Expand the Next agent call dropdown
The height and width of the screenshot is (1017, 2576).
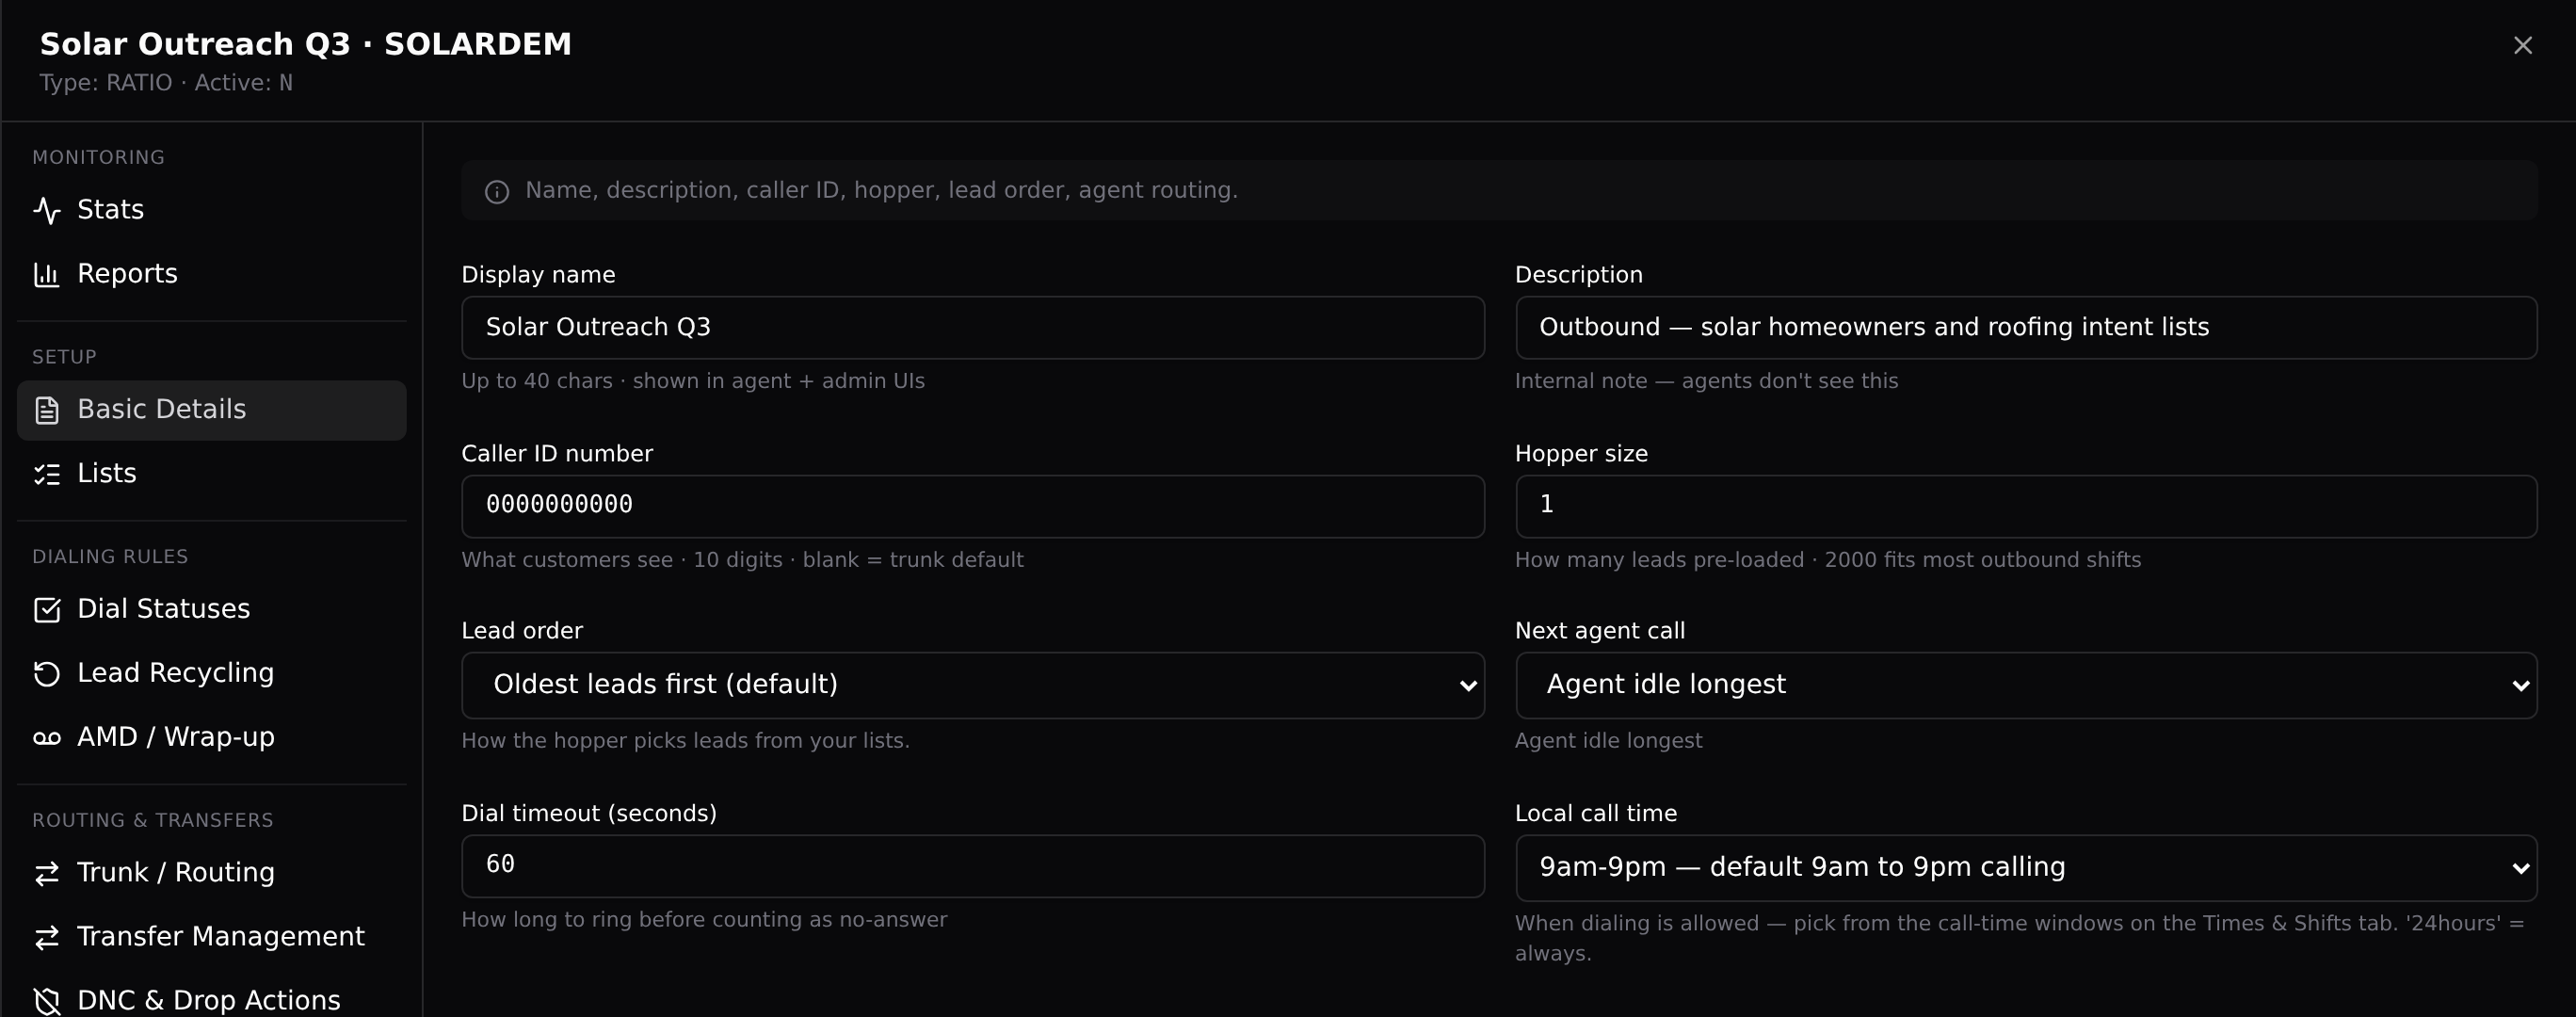coord(2026,685)
